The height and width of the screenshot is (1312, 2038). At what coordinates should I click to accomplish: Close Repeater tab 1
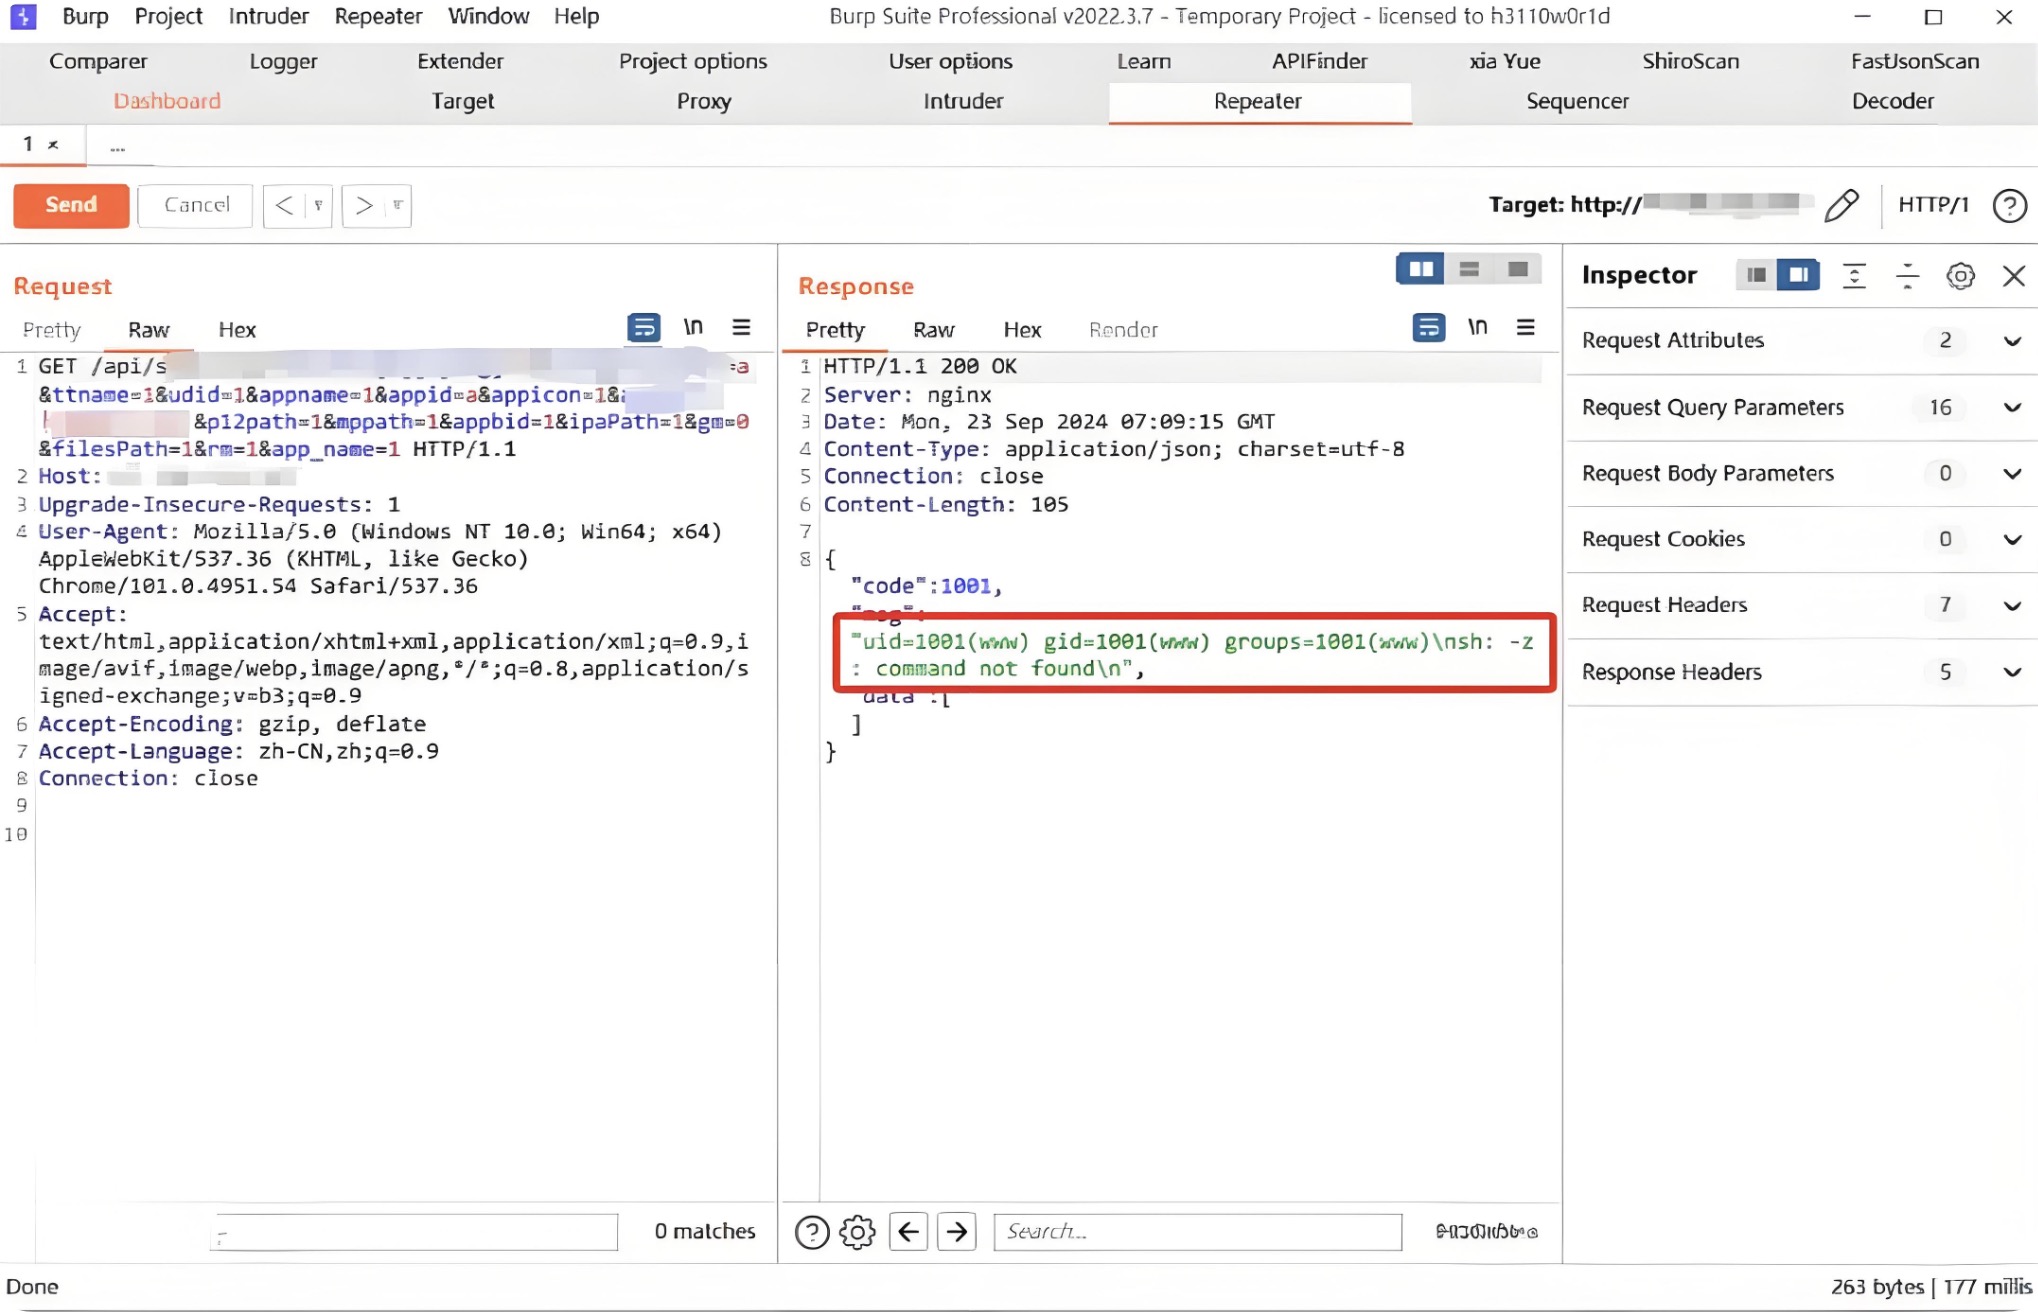tap(54, 145)
